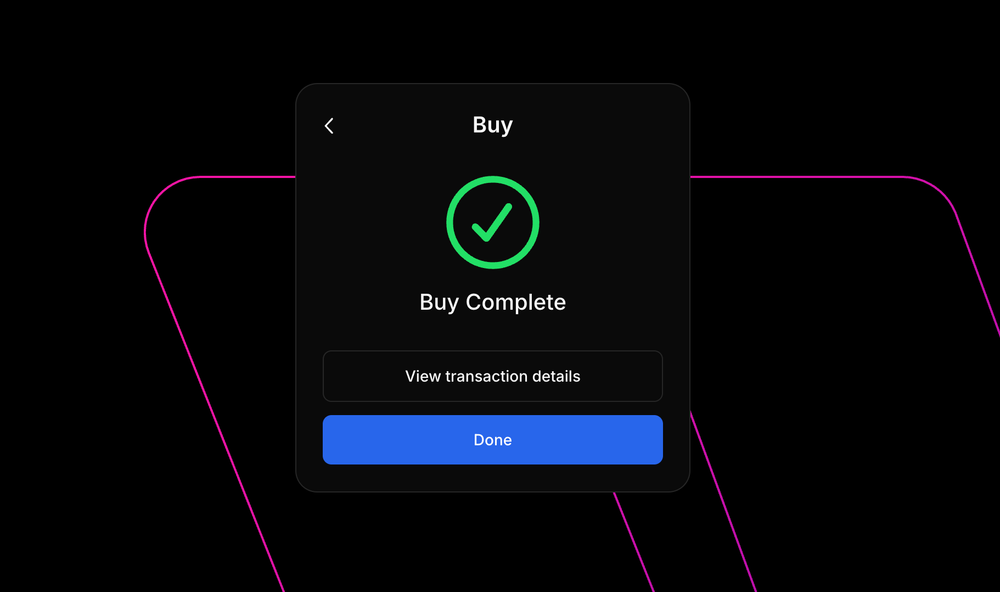
Task: Click the green success checkmark icon
Action: pyautogui.click(x=492, y=222)
